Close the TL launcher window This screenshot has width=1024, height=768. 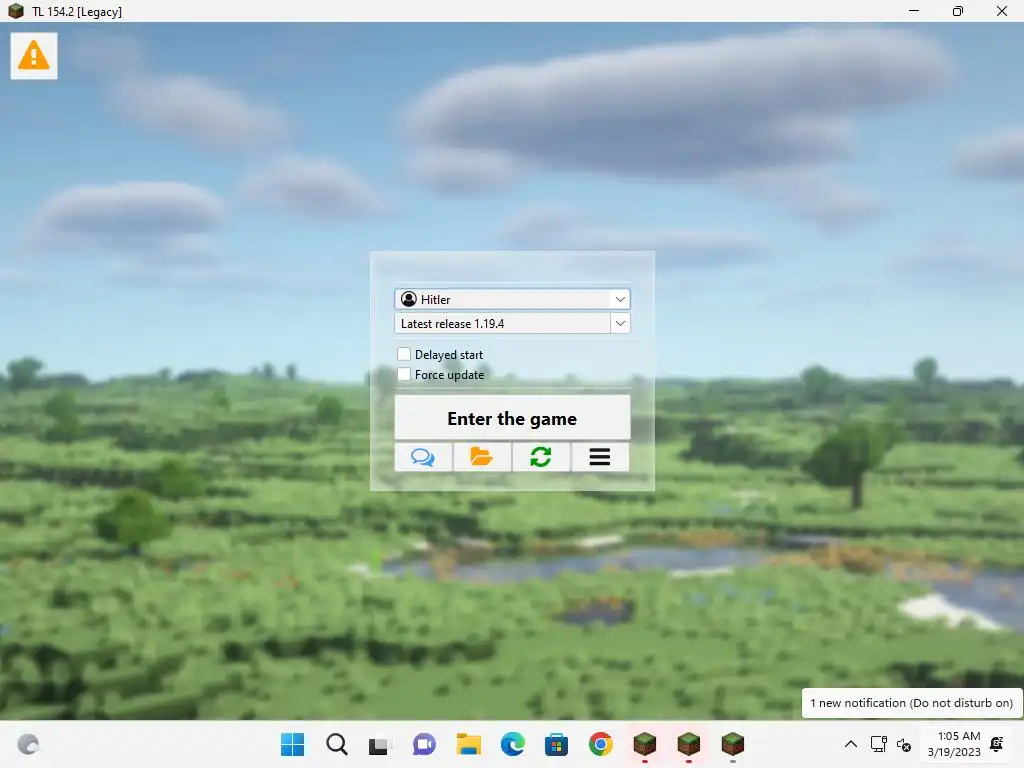[1001, 11]
